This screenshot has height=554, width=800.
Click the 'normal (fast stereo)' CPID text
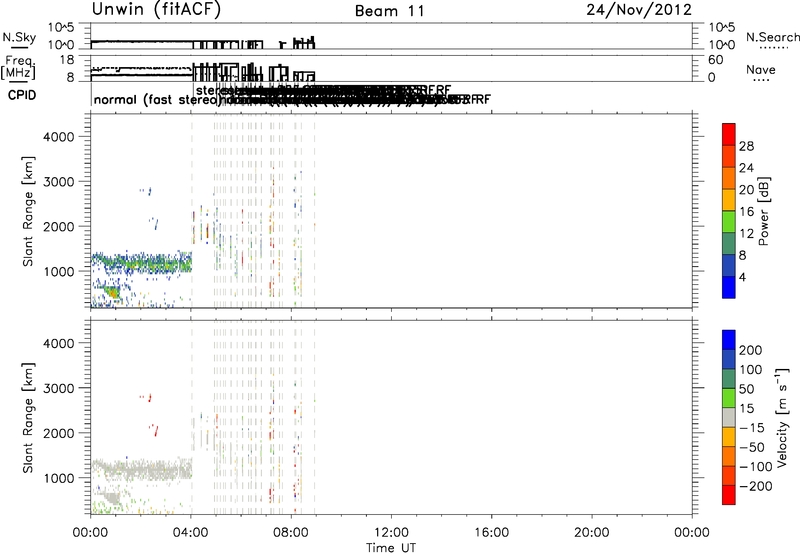156,99
